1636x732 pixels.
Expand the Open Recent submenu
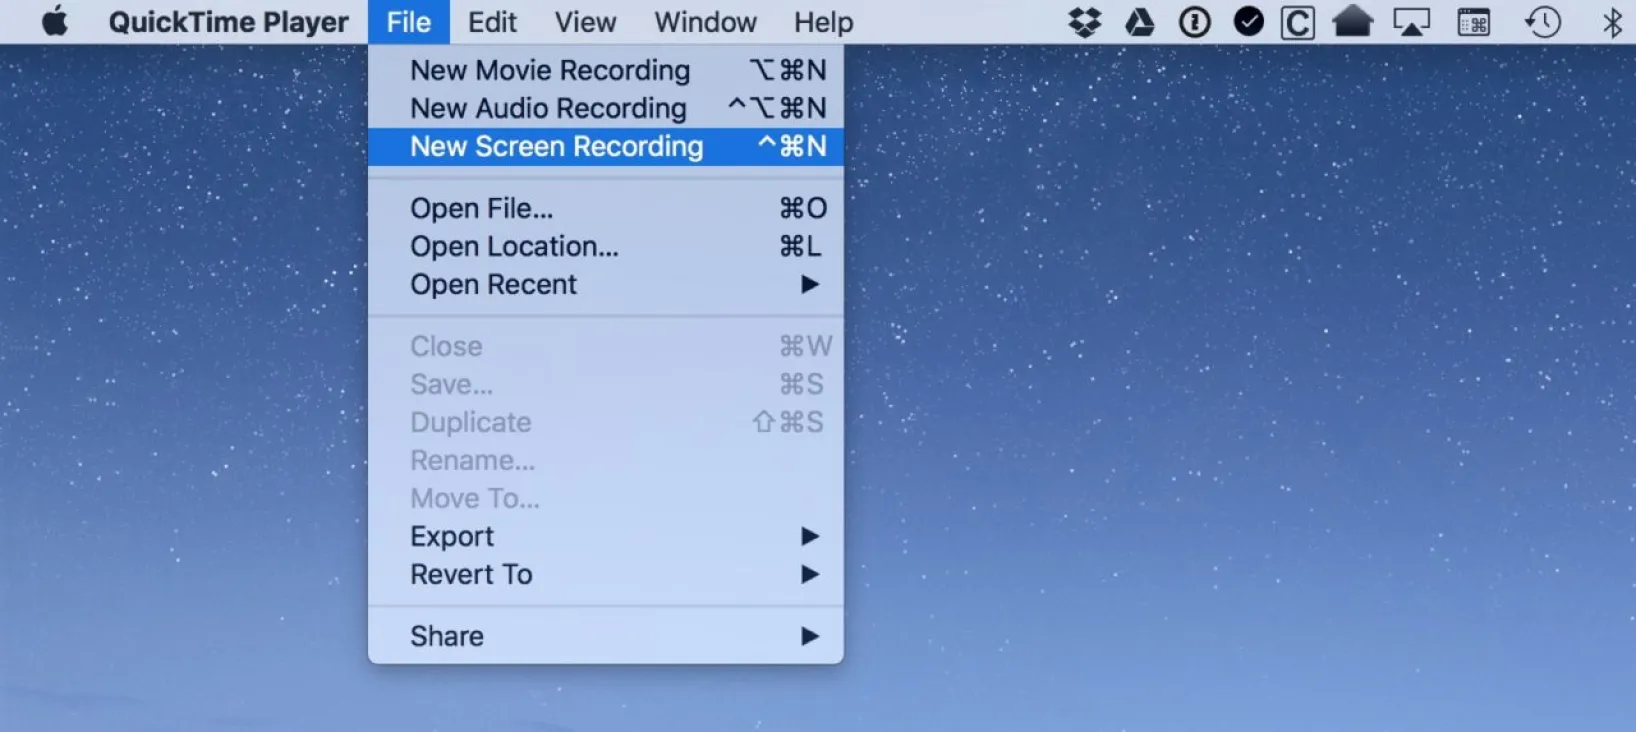tap(605, 284)
